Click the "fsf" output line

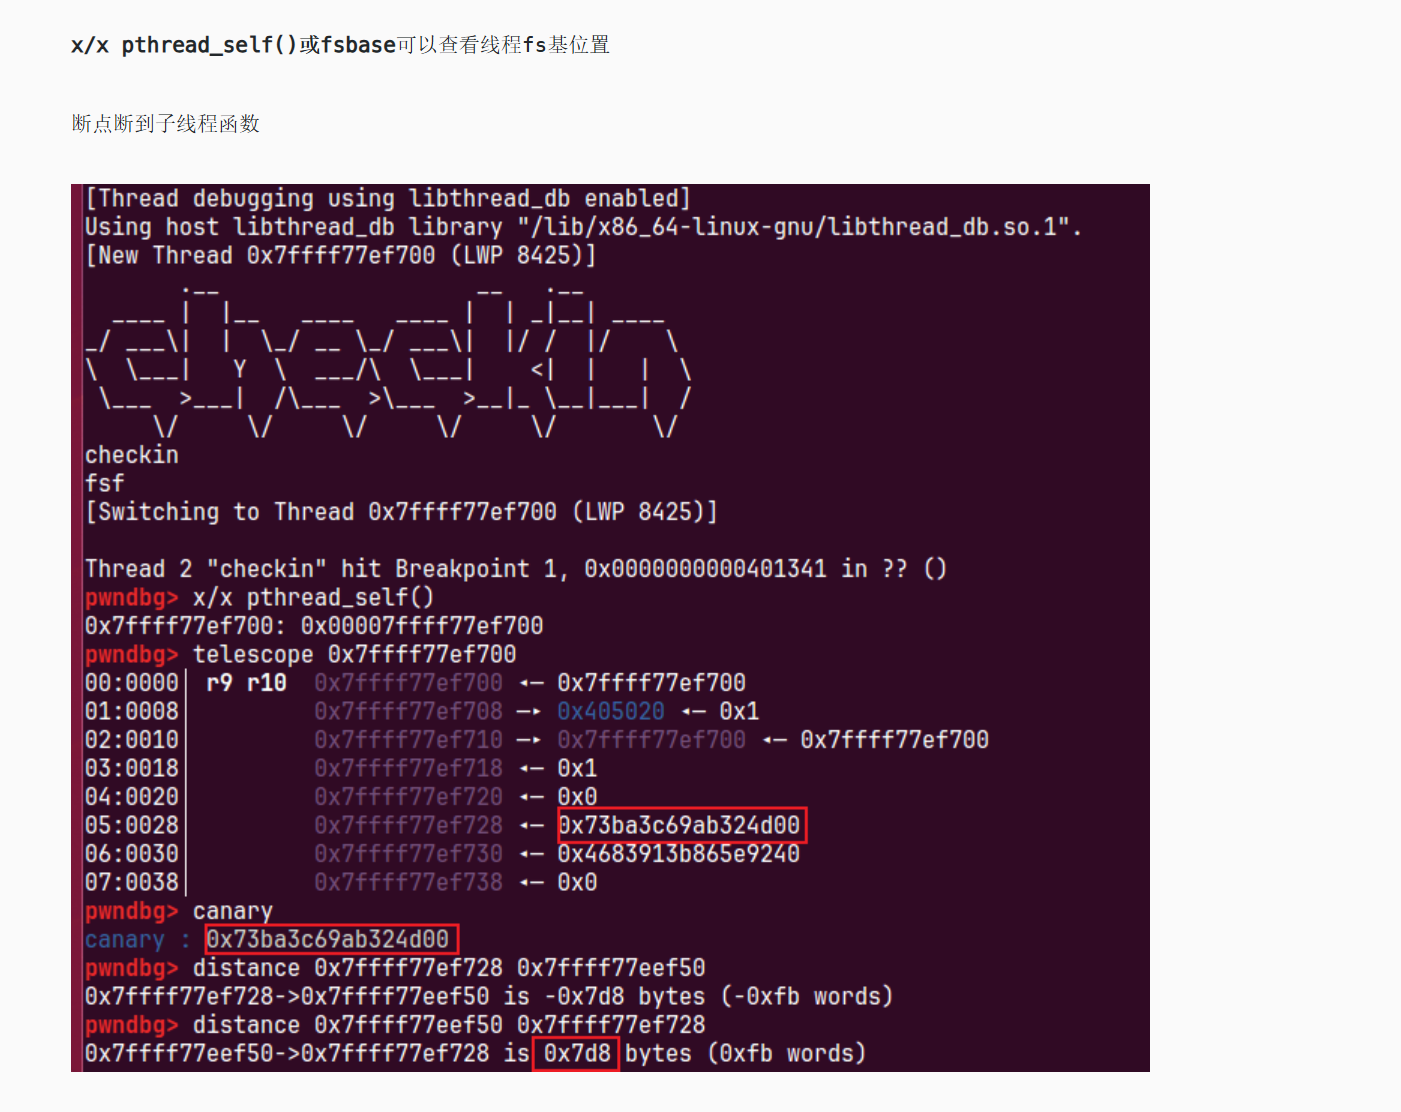pos(105,483)
